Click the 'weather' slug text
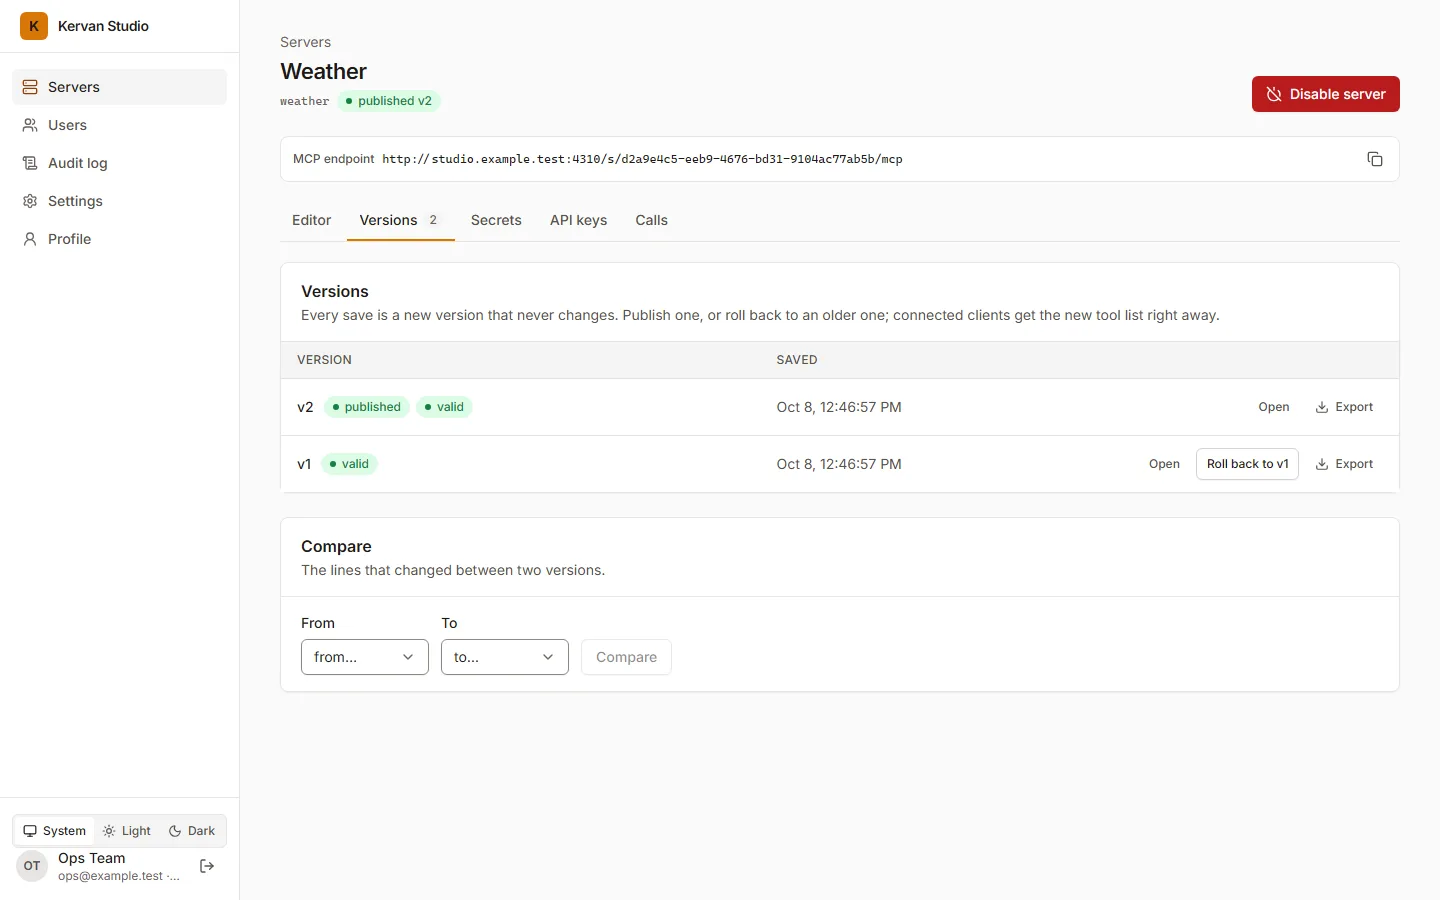1440x900 pixels. (x=304, y=101)
